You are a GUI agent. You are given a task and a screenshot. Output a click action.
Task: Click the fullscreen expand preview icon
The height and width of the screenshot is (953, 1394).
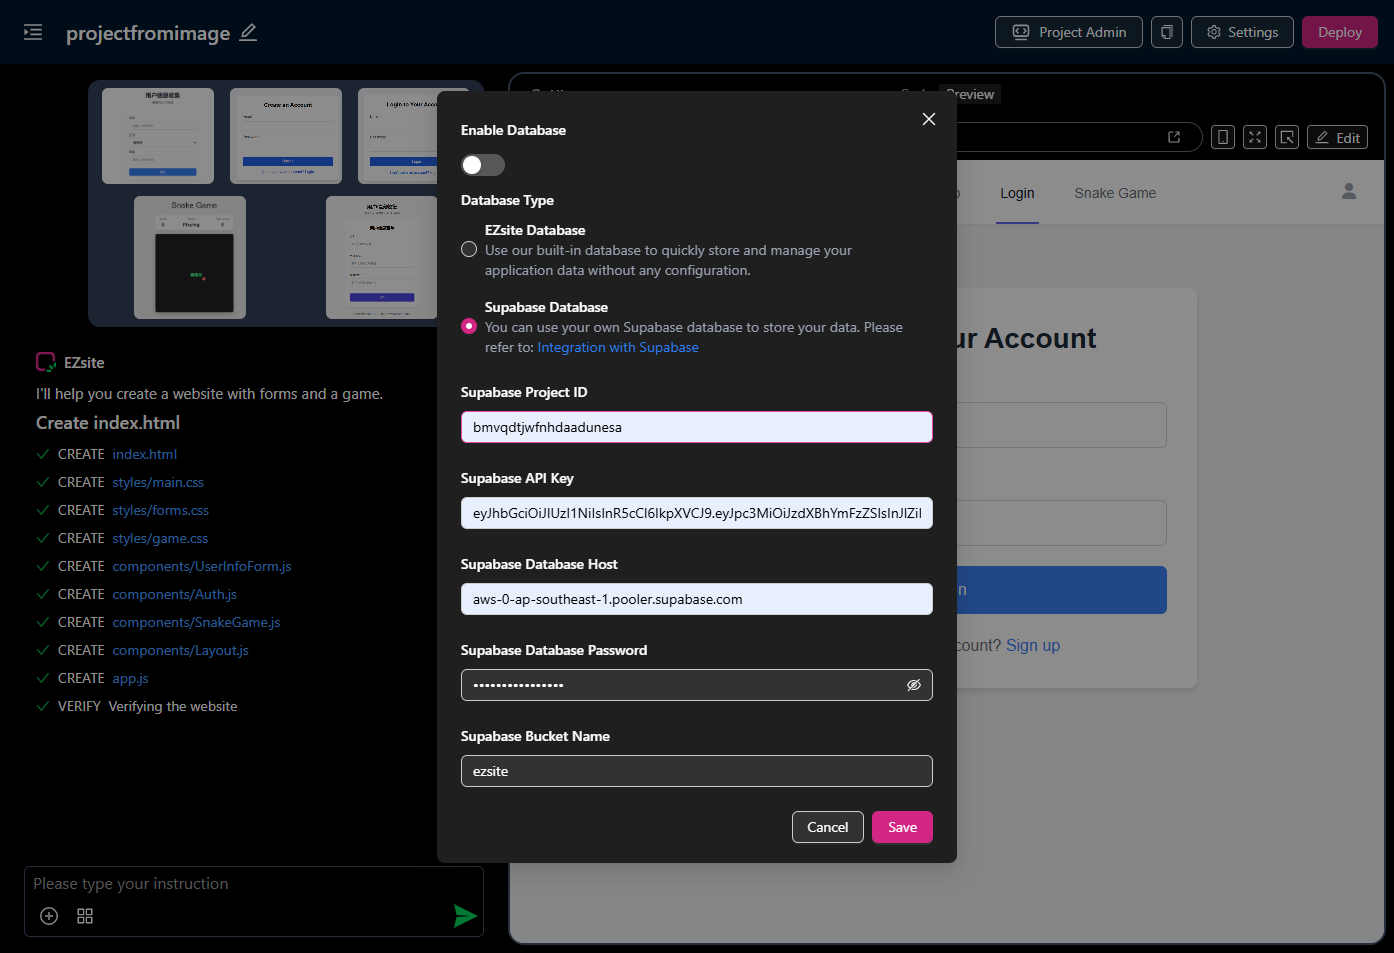tap(1255, 137)
